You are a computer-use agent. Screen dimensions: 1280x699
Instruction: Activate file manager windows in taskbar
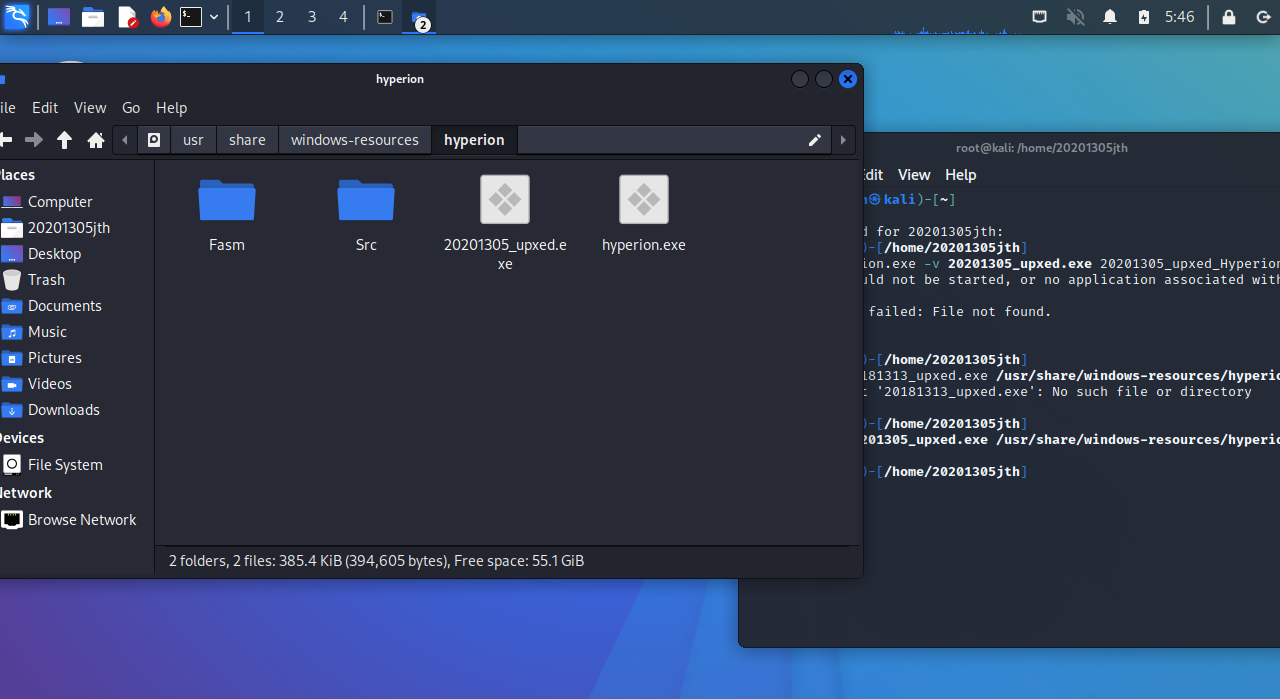click(x=419, y=17)
